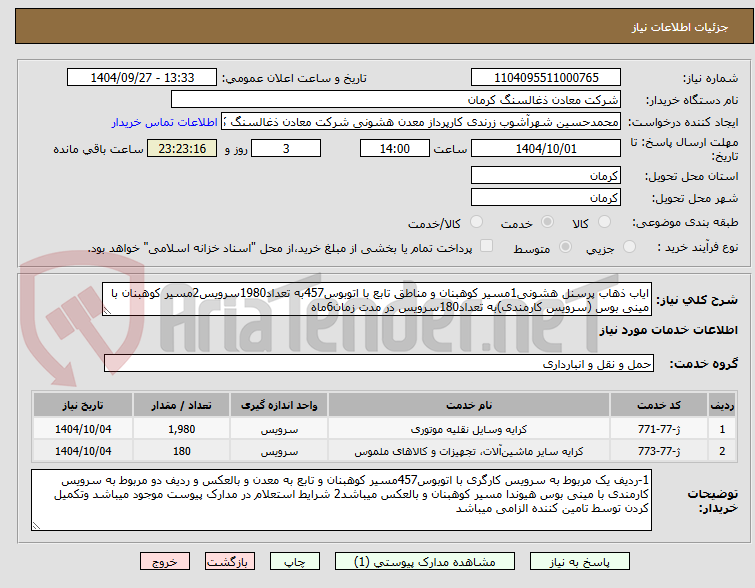Click the resize handle of شرح کلی نیاز box

coord(107,311)
